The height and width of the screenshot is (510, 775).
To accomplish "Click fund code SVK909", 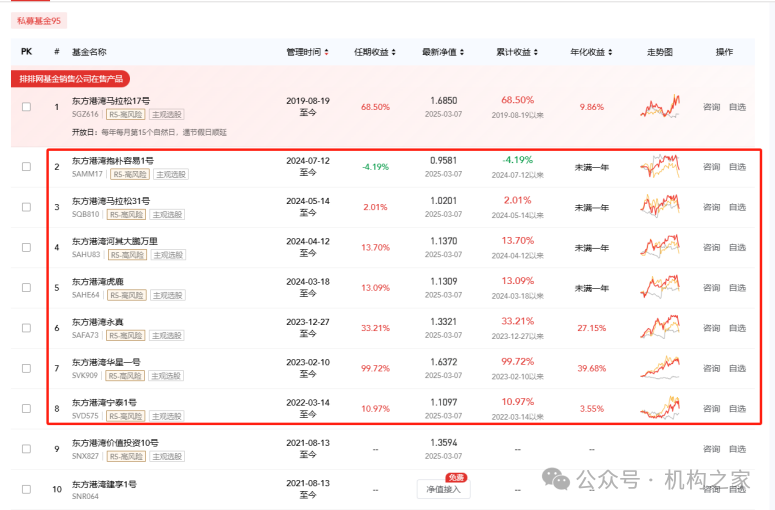I will [85, 376].
